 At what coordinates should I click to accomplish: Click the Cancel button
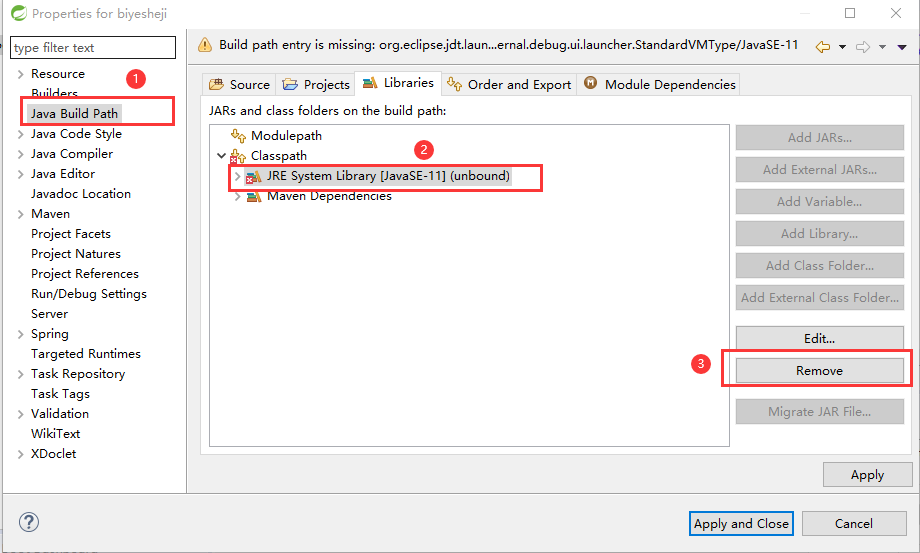(854, 524)
